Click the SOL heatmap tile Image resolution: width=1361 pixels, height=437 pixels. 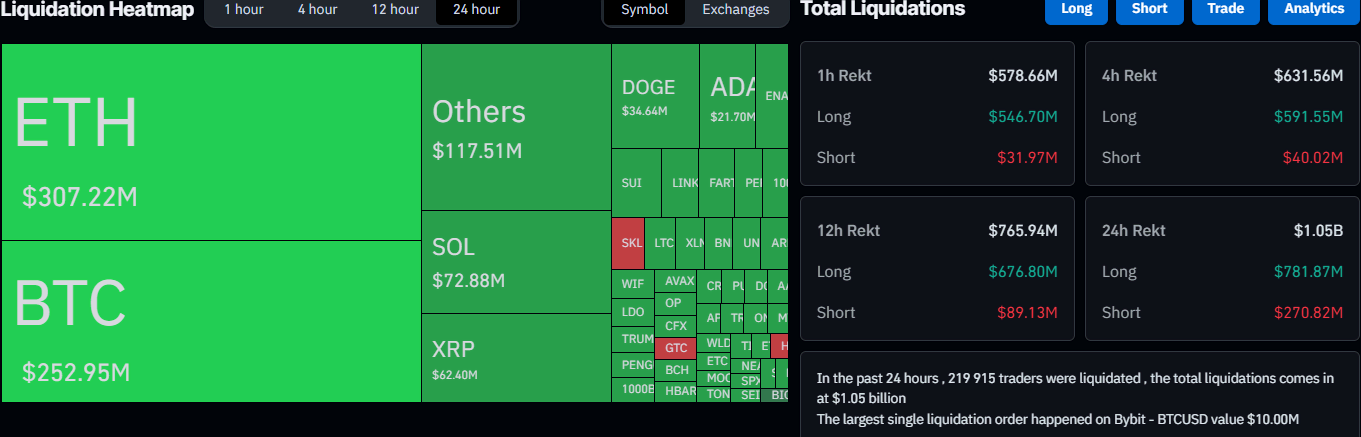point(516,262)
